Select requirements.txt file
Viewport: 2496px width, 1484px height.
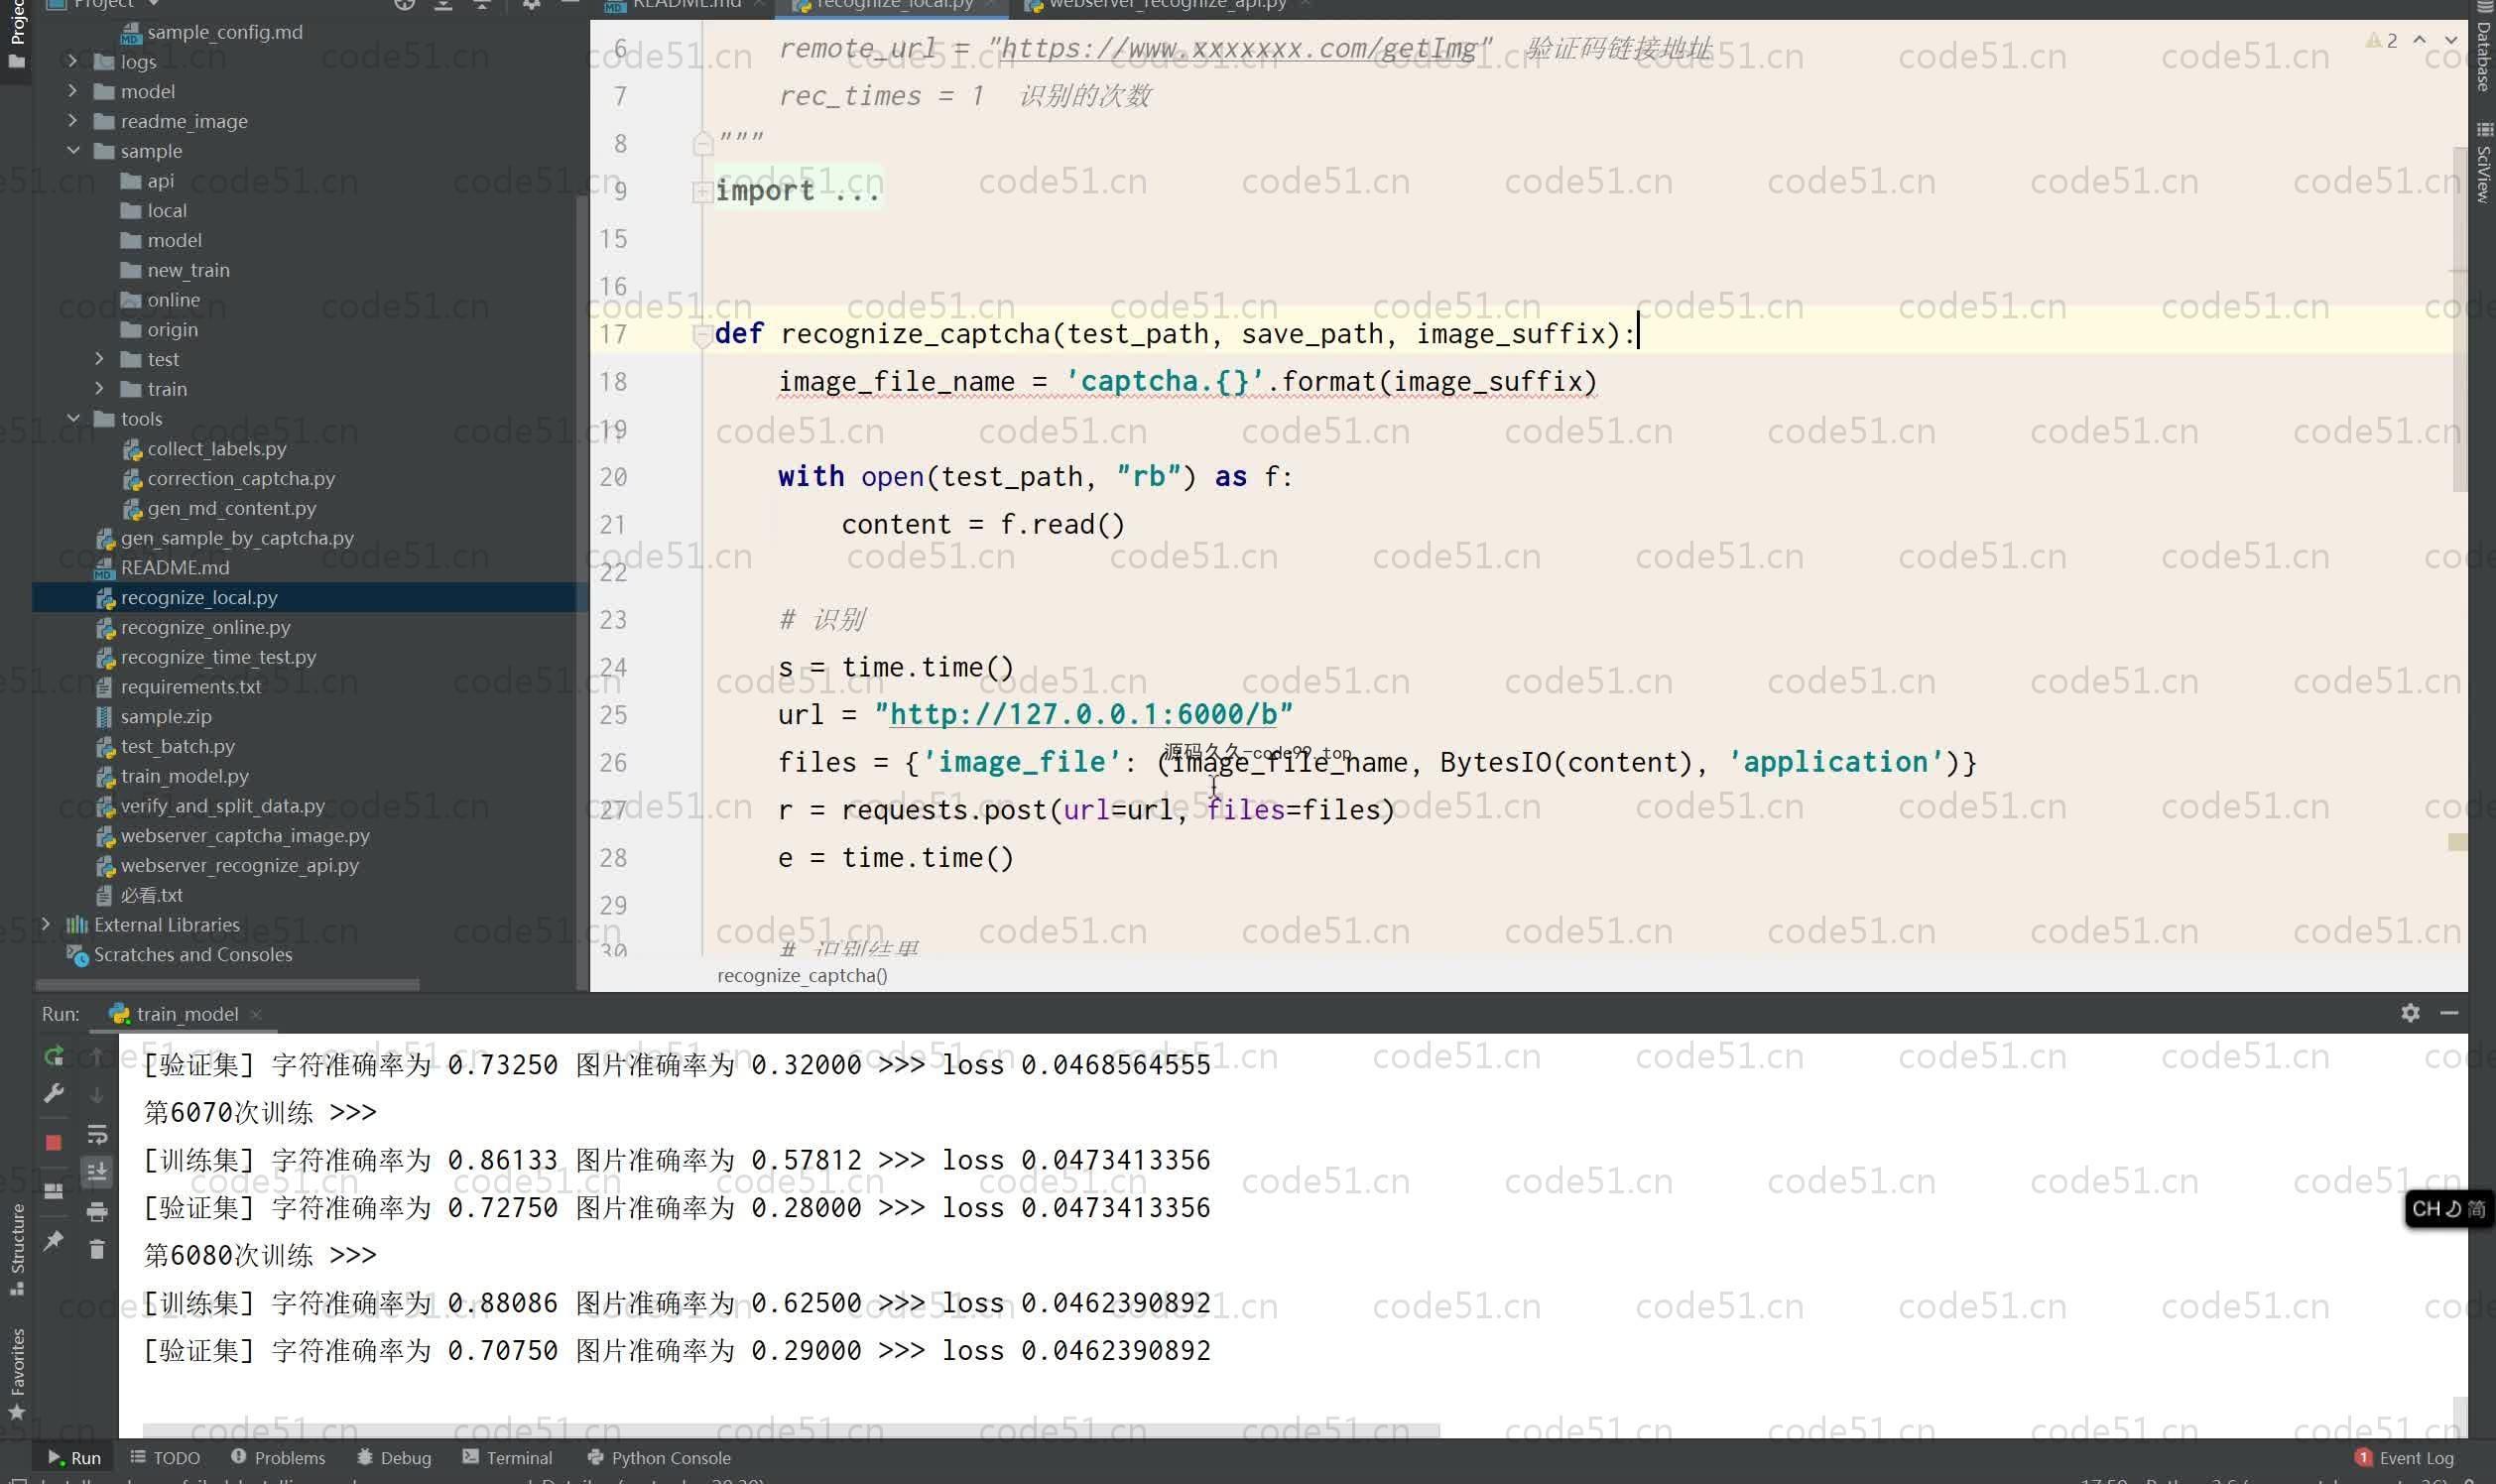click(190, 687)
